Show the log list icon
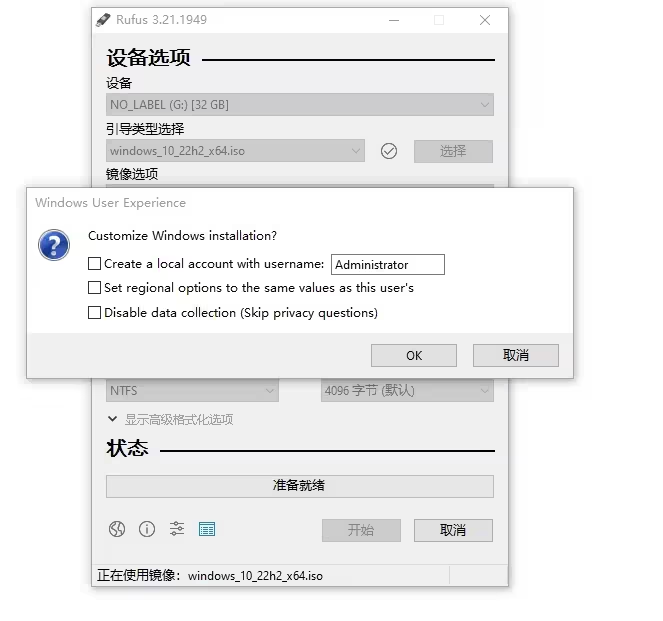The height and width of the screenshot is (621, 663). (x=207, y=529)
